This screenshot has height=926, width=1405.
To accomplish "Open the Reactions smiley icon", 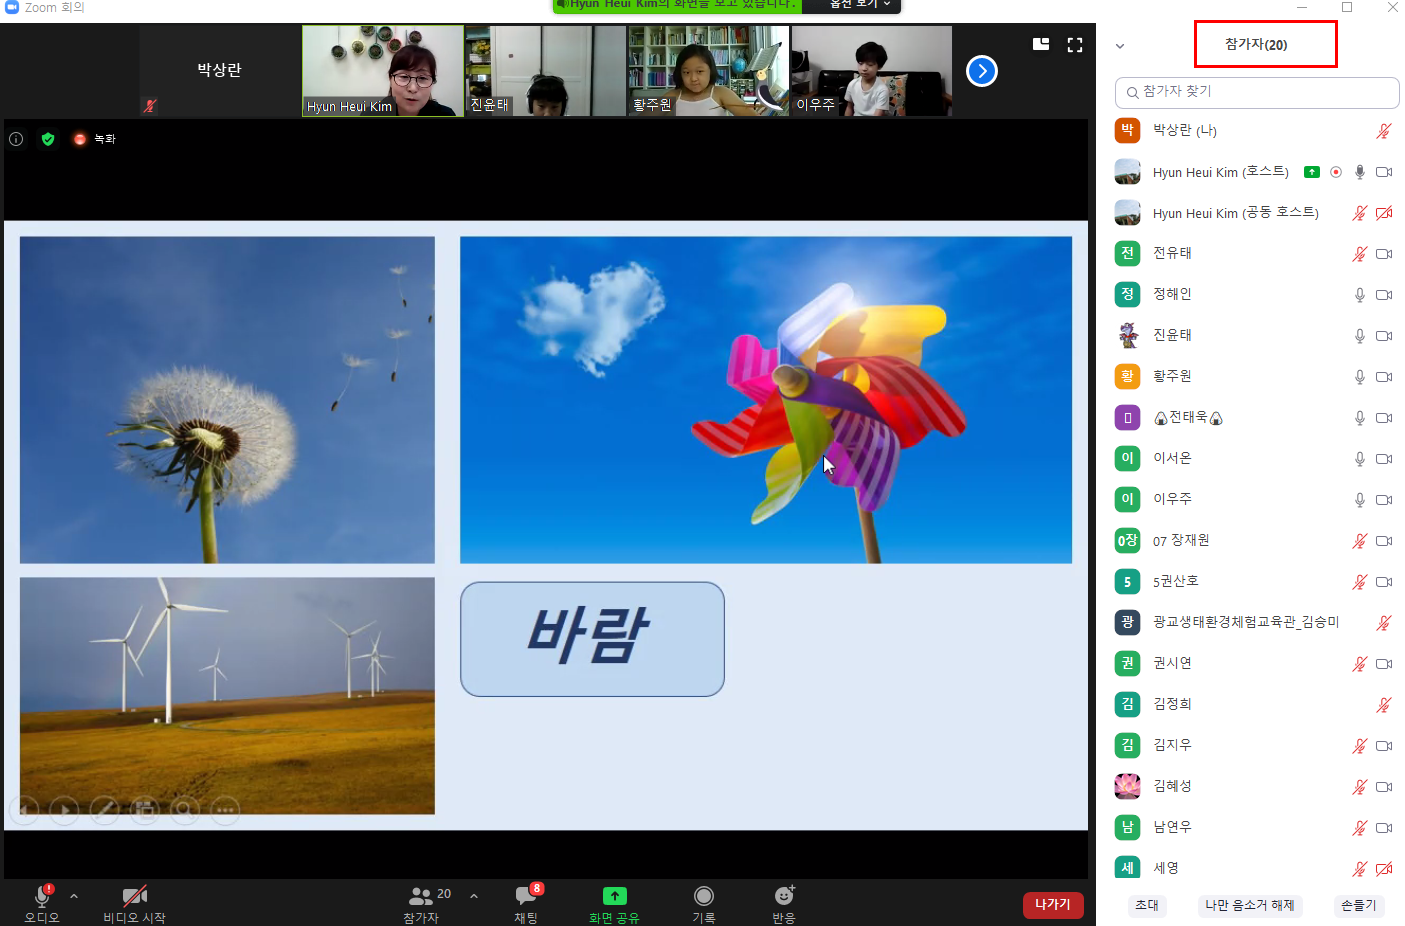I will (x=784, y=895).
